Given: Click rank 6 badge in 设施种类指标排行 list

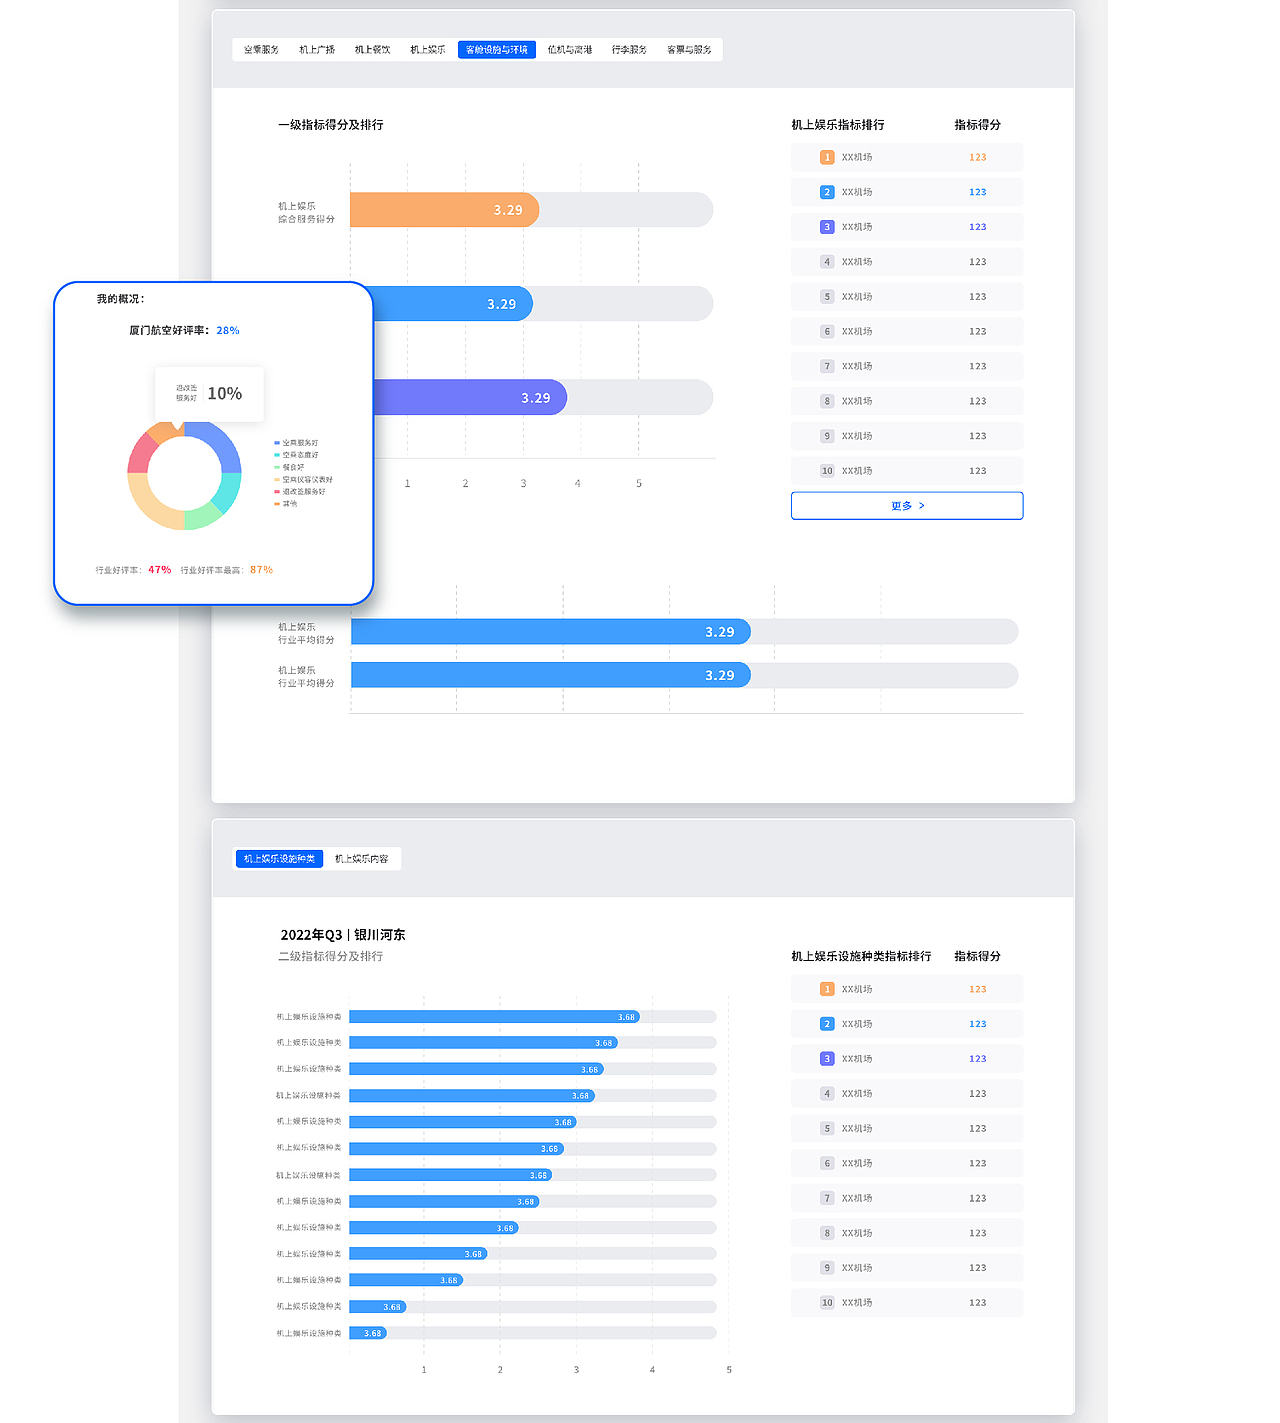Looking at the screenshot, I should (x=827, y=1163).
